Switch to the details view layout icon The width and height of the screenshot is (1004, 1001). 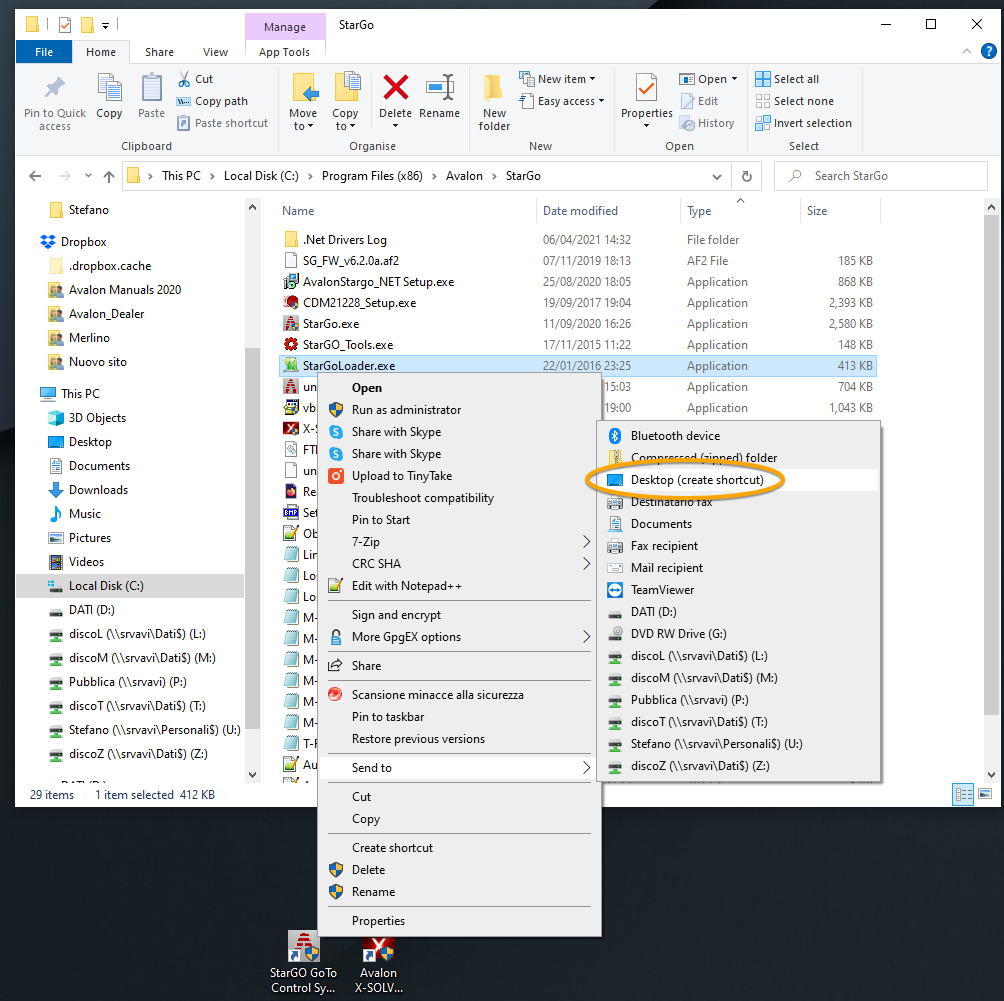(963, 795)
